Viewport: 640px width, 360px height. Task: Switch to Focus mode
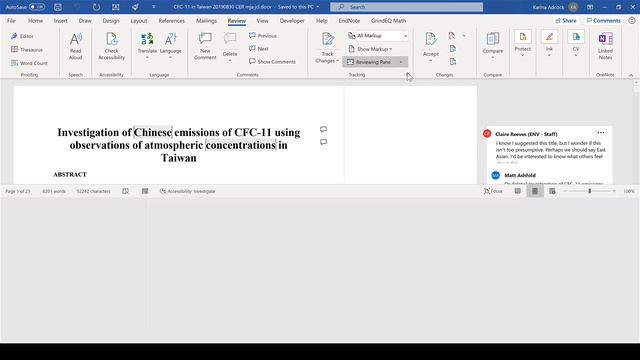(493, 191)
